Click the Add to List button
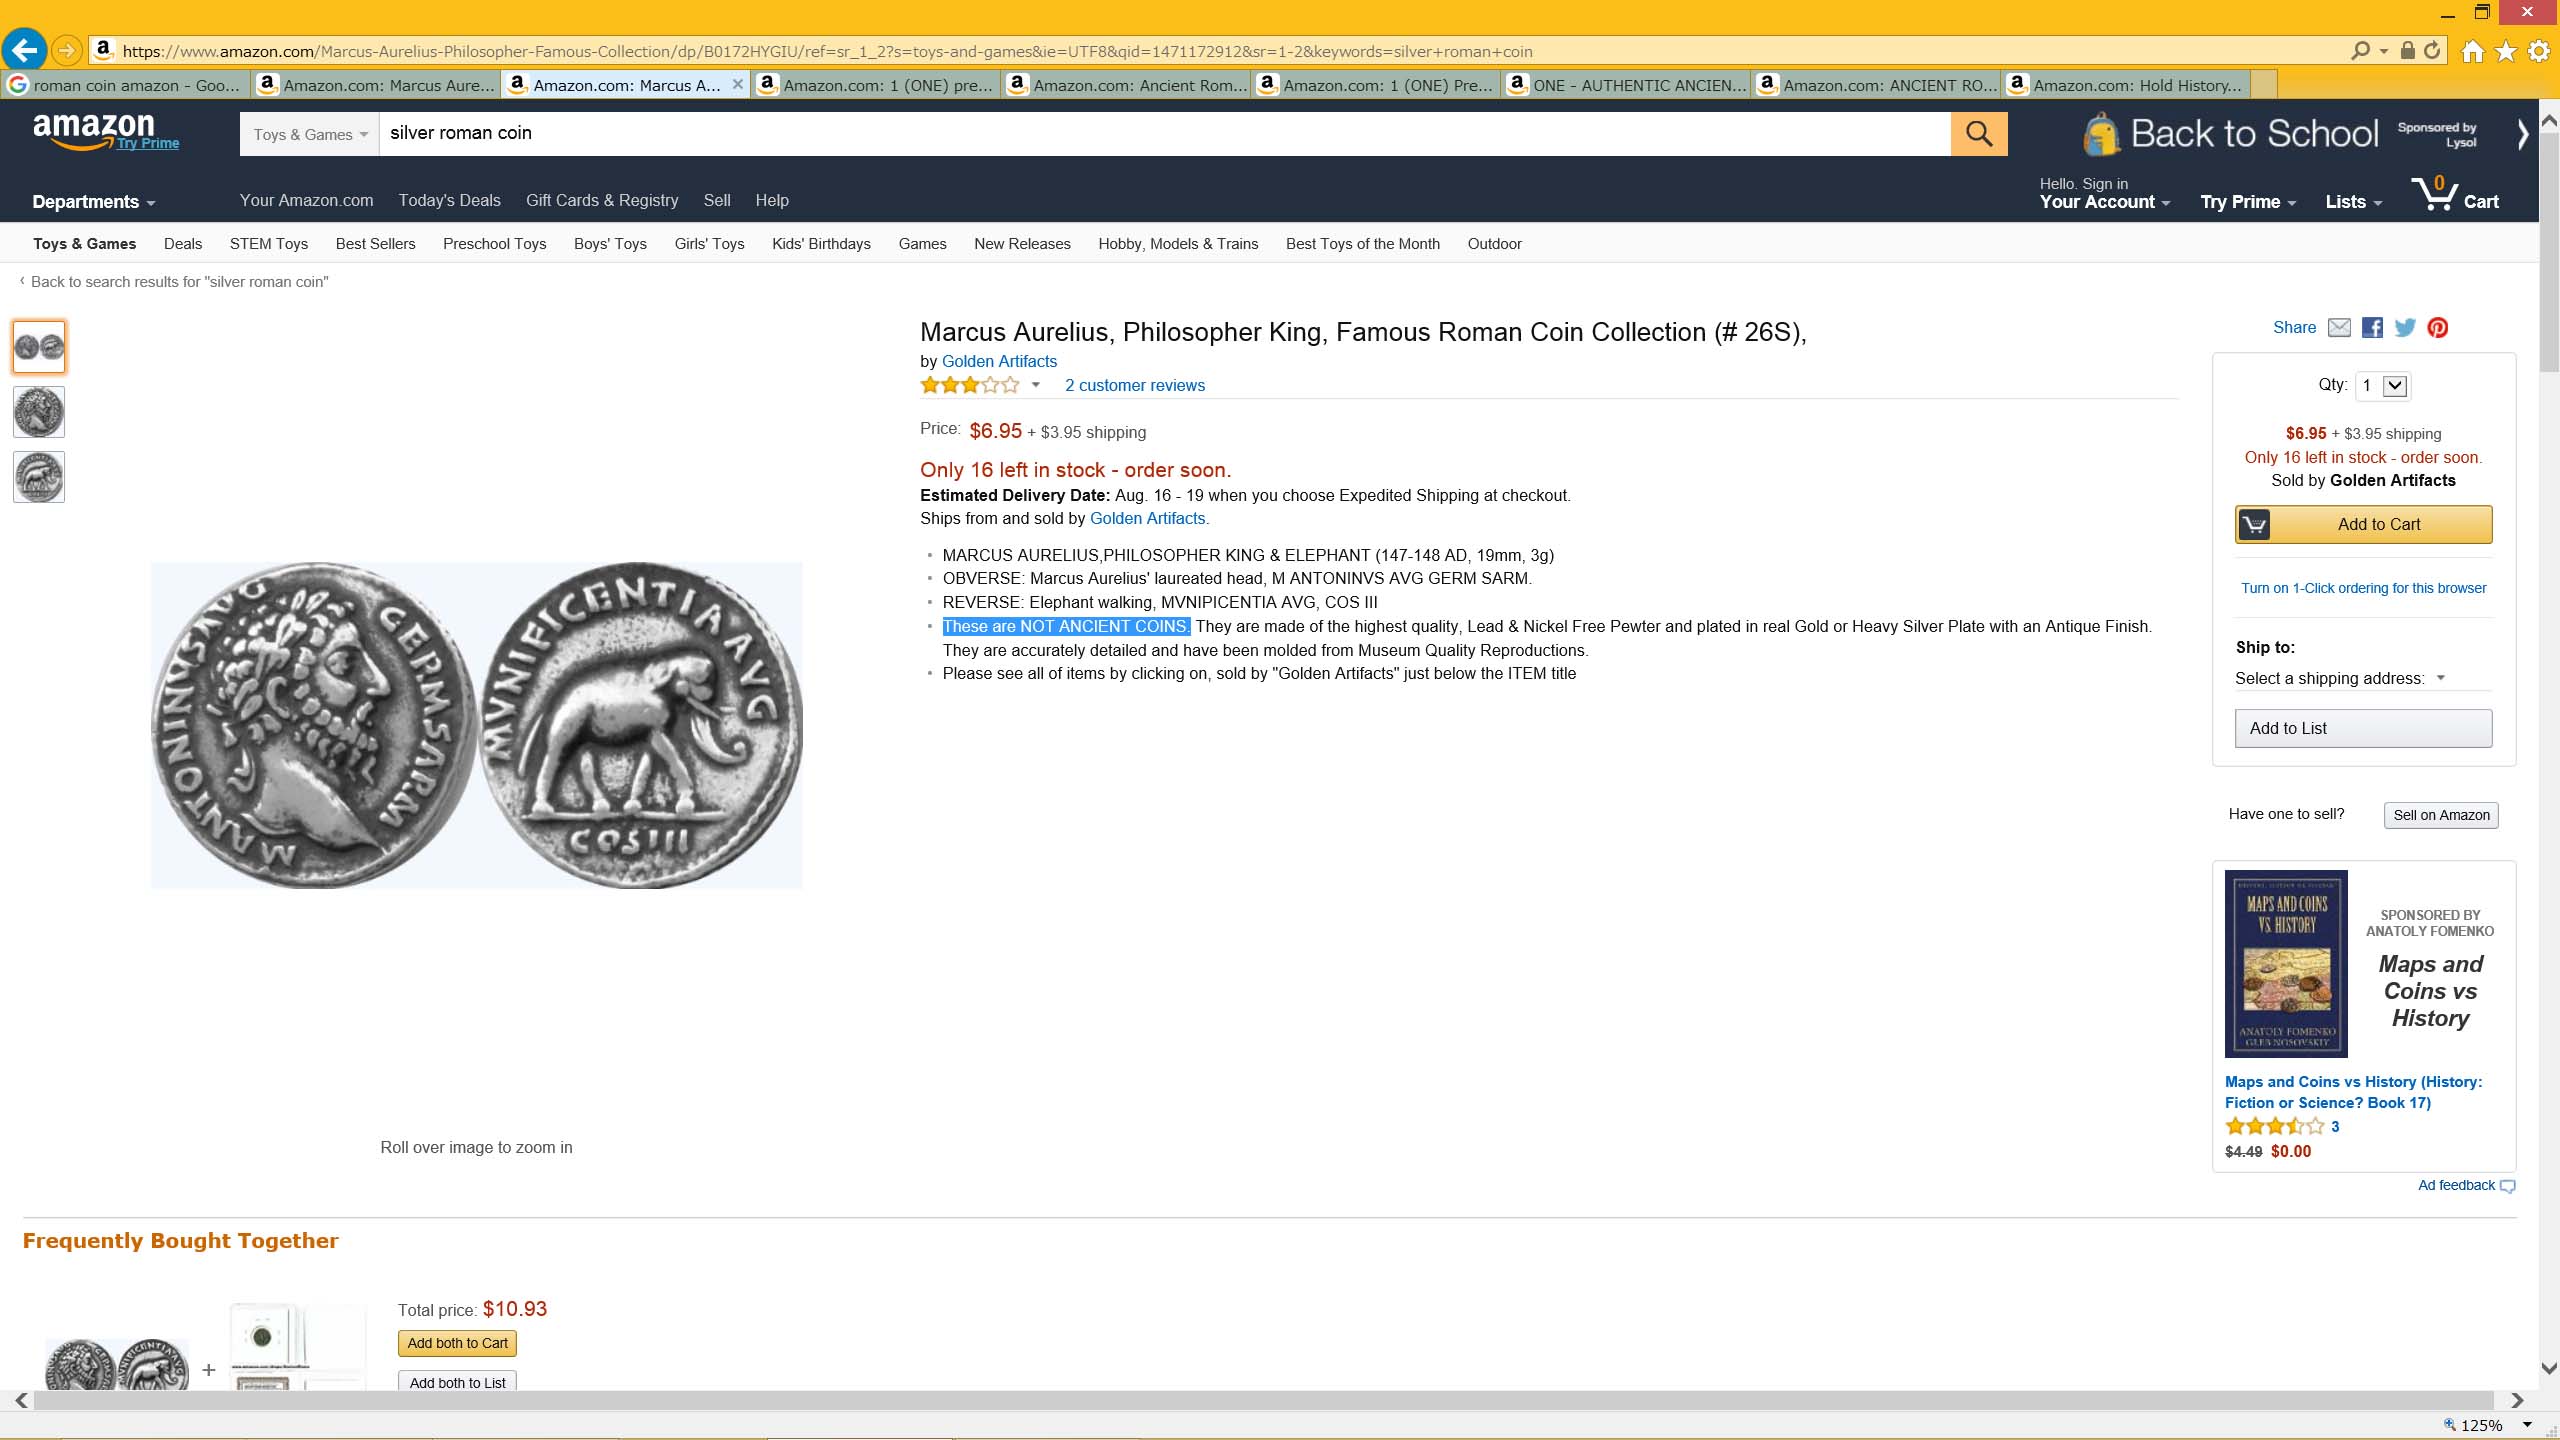2560x1440 pixels. coord(2363,729)
